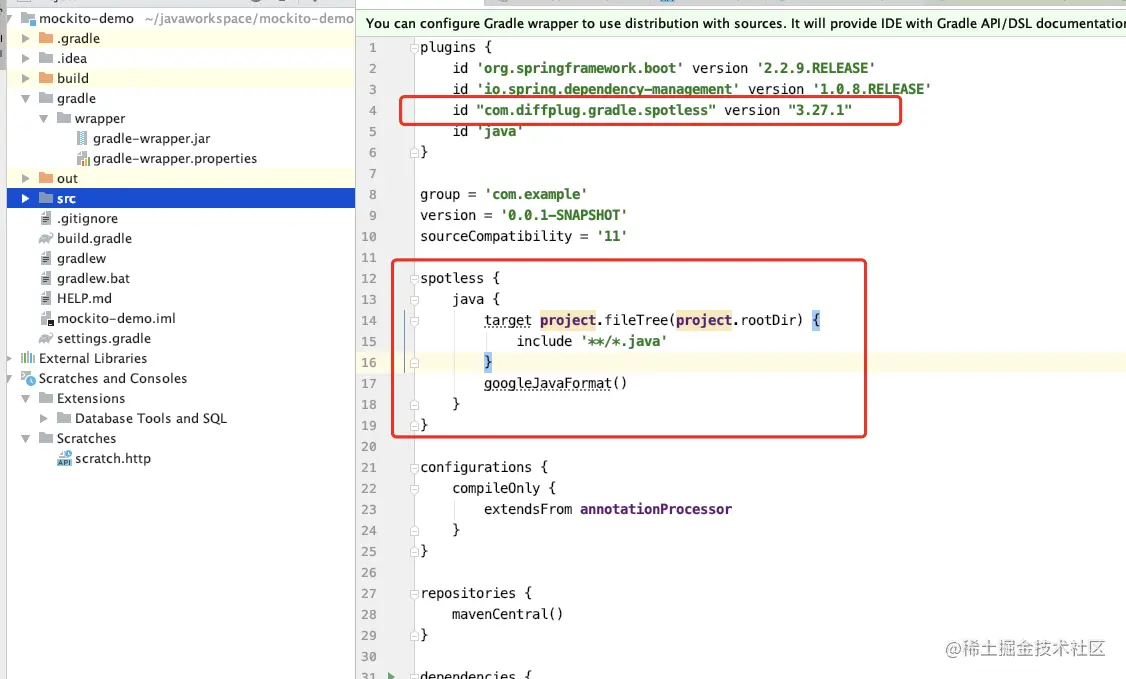Image resolution: width=1126 pixels, height=679 pixels.
Task: Collapse the gradle folder arrow
Action: (x=26, y=98)
